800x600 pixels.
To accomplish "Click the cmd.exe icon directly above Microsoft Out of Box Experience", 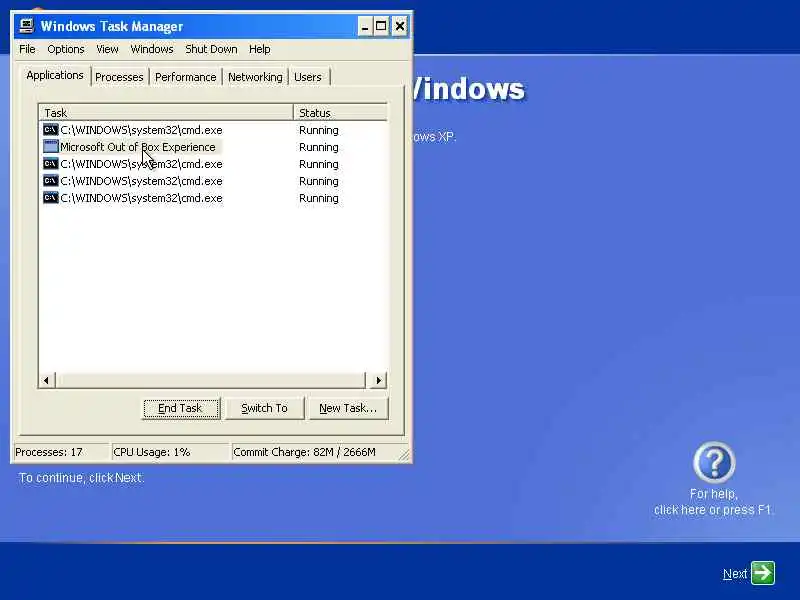I will coord(51,130).
